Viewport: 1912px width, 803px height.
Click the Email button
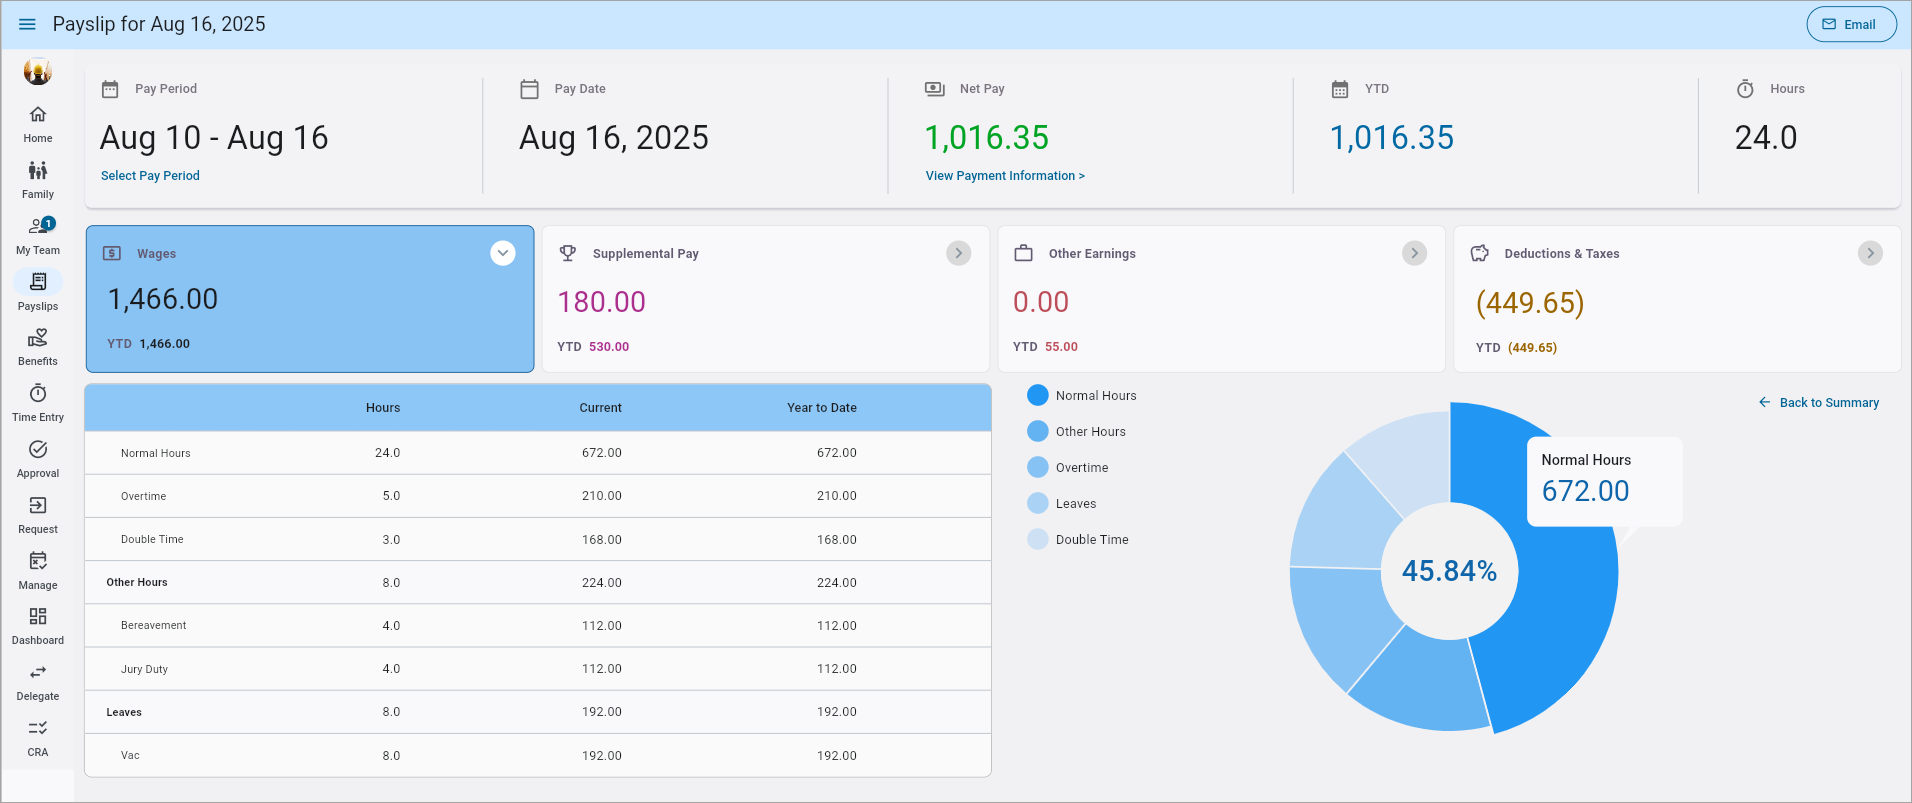(1851, 25)
